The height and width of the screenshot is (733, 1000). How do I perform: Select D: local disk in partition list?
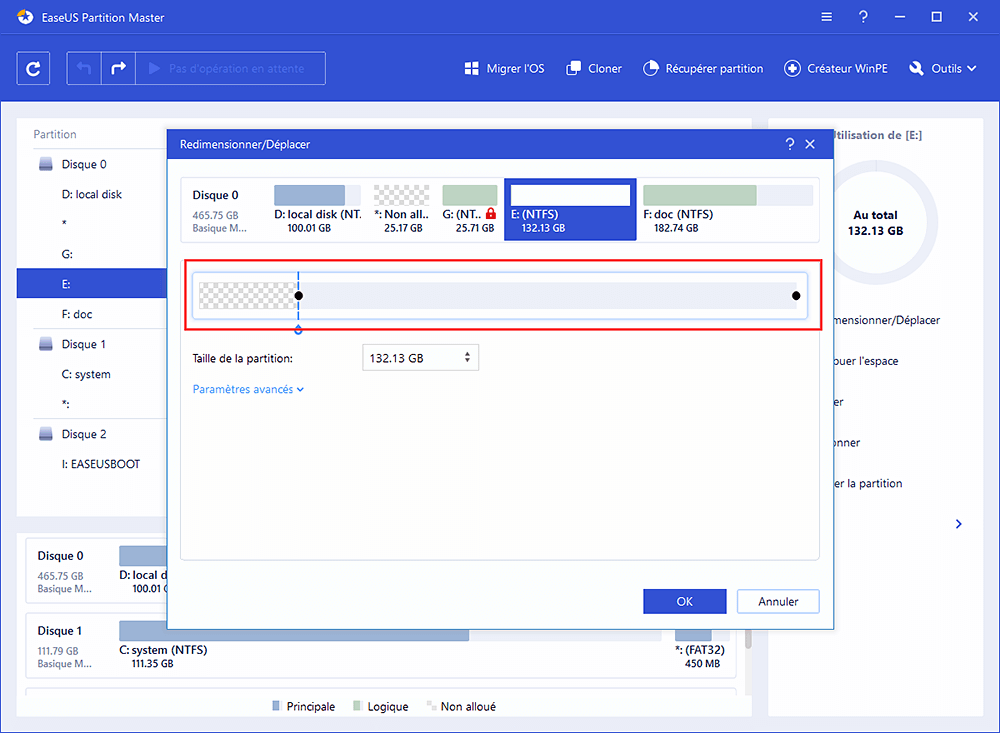pyautogui.click(x=92, y=194)
